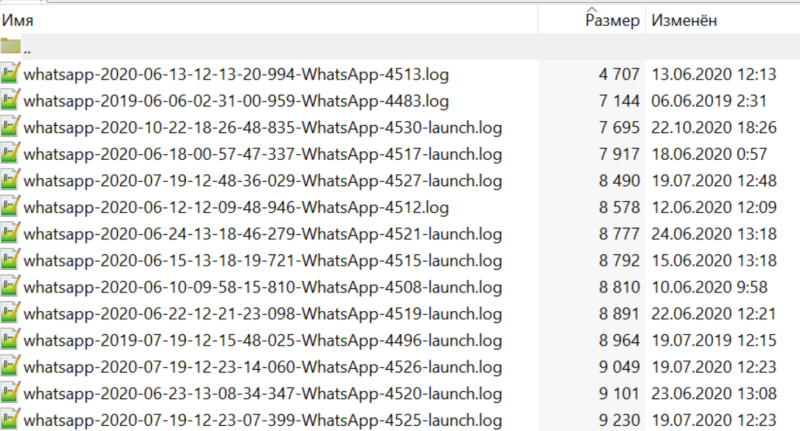Click the date 18.06.2020 0:57

point(709,154)
